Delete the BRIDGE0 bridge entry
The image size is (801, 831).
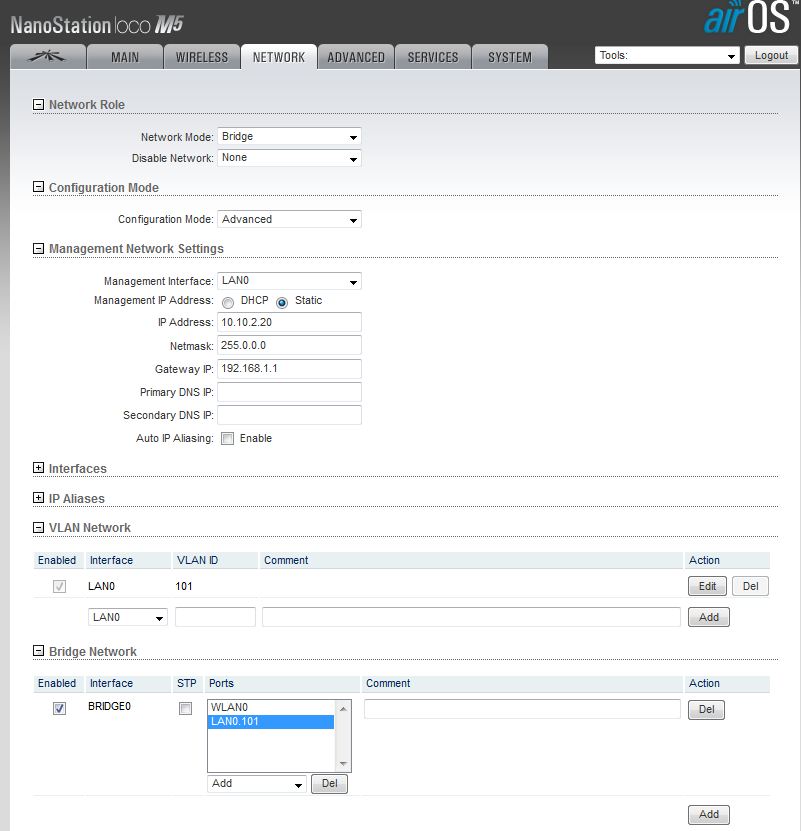pyautogui.click(x=706, y=709)
